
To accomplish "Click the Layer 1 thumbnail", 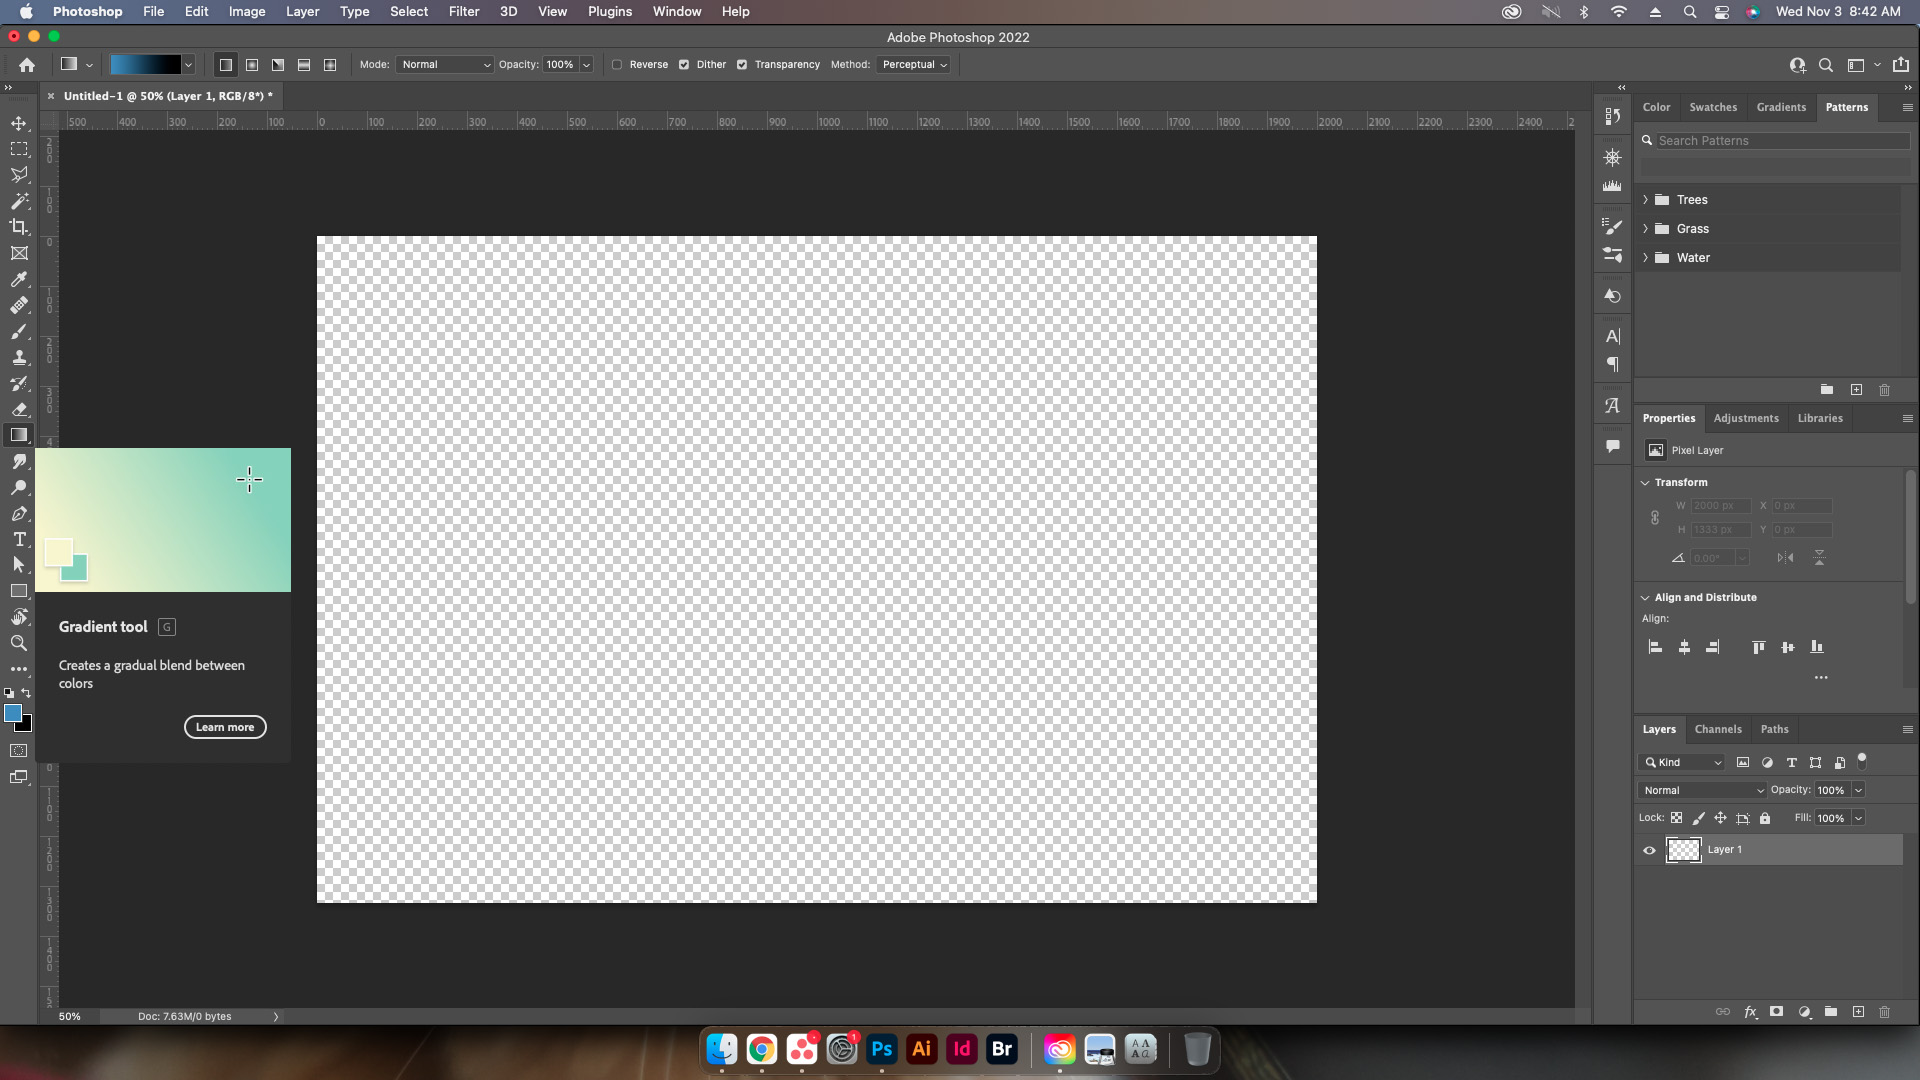I will 1684,850.
